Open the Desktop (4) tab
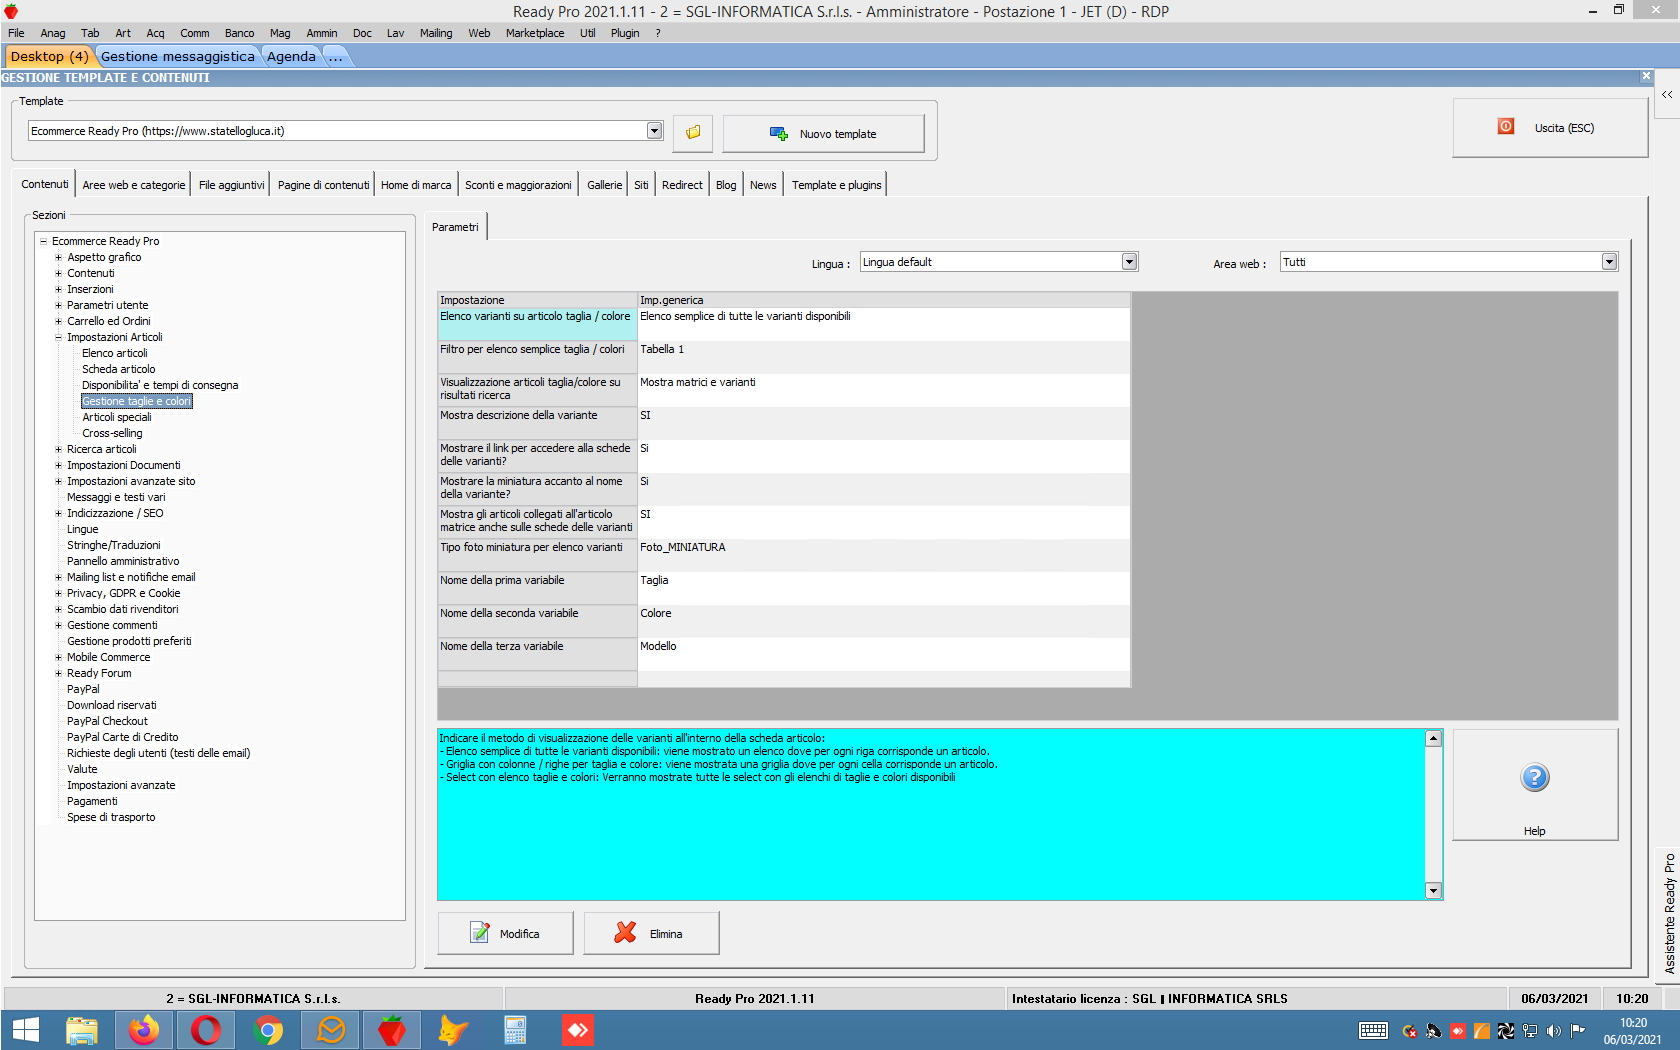Screen dimensions: 1680x1050 (x=49, y=56)
